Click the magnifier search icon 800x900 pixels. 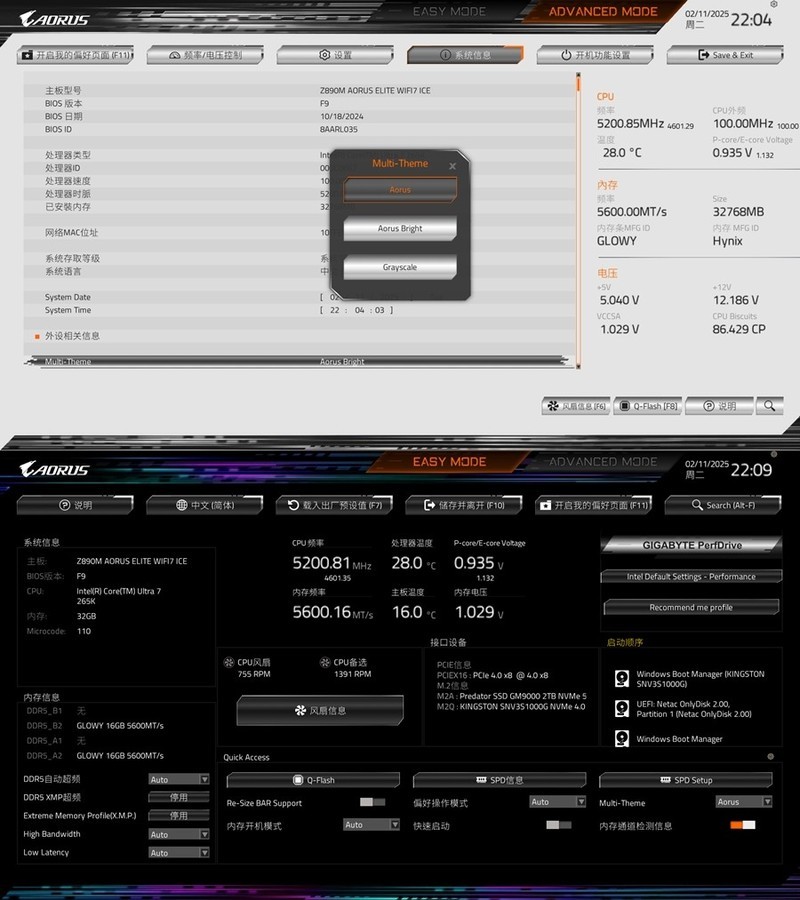click(x=770, y=406)
